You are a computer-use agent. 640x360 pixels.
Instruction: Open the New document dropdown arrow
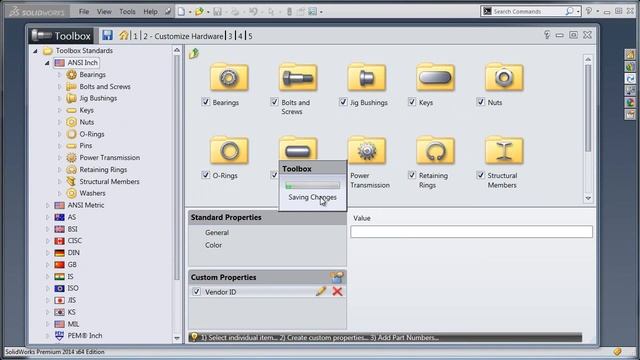click(x=190, y=12)
